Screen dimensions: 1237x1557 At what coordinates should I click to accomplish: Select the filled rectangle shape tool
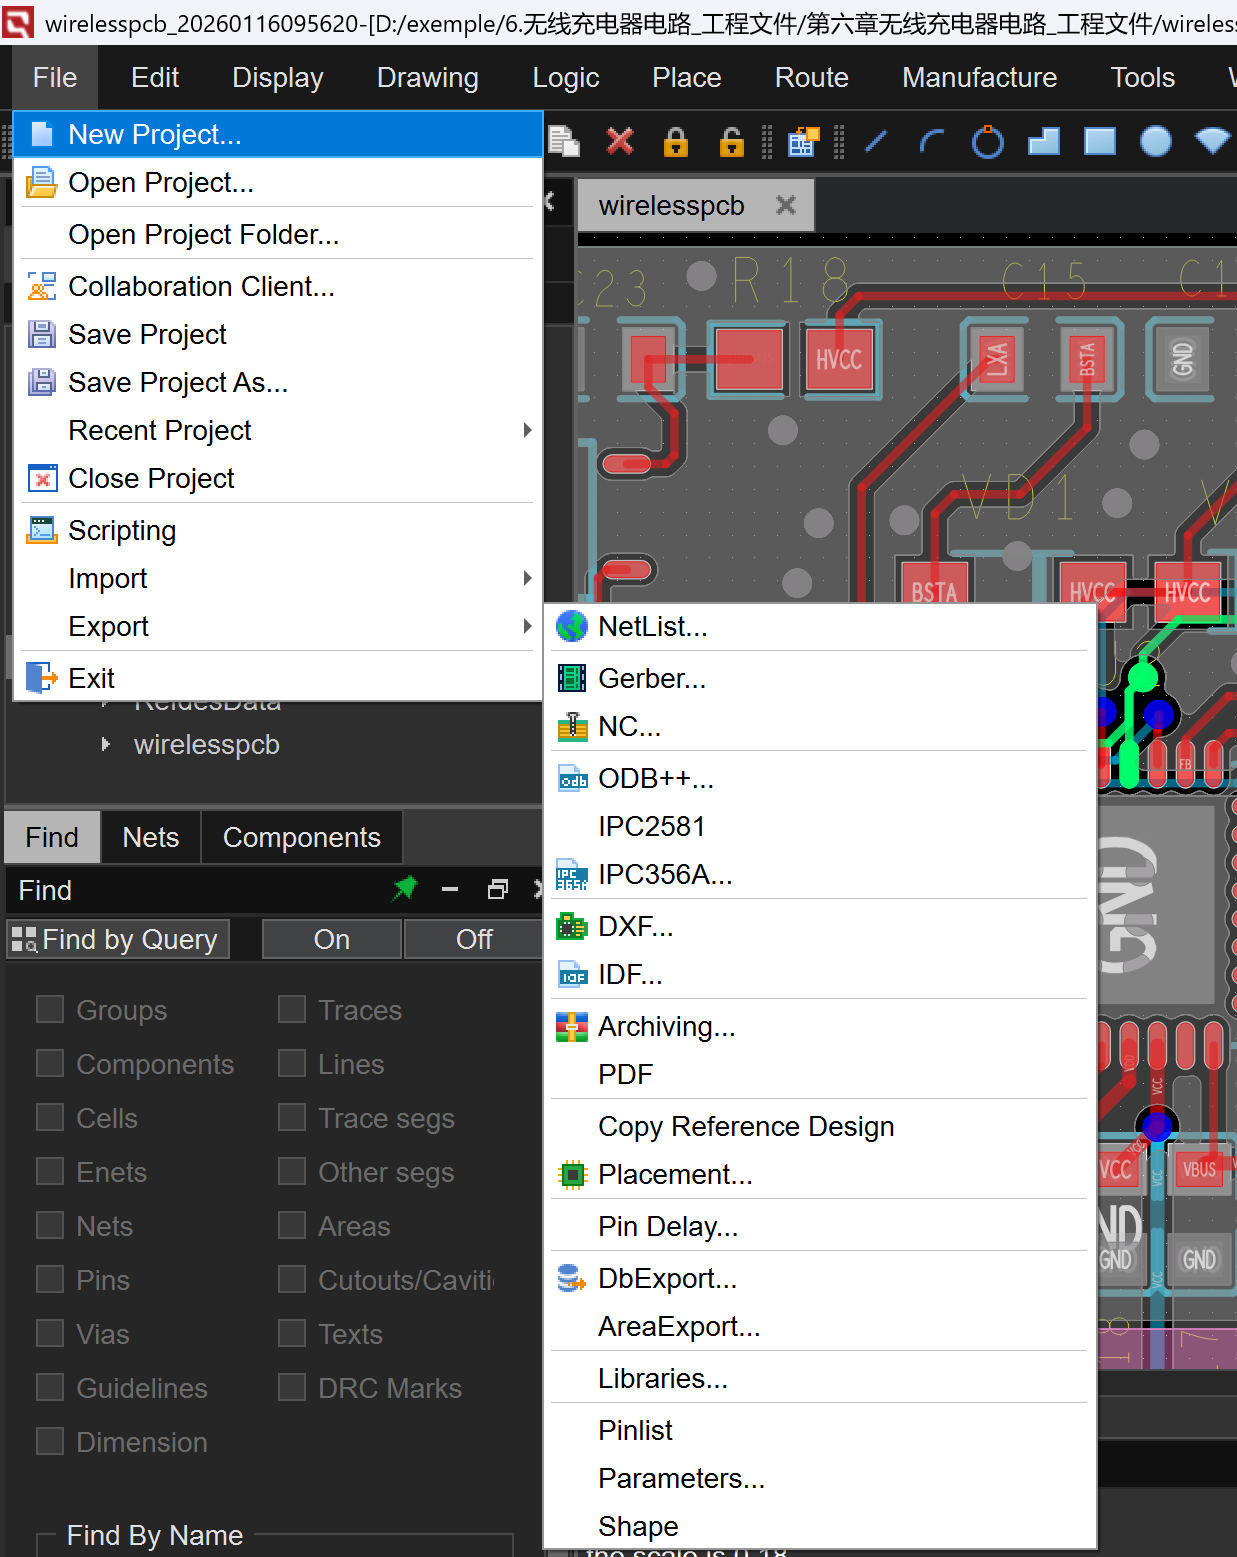(1100, 142)
